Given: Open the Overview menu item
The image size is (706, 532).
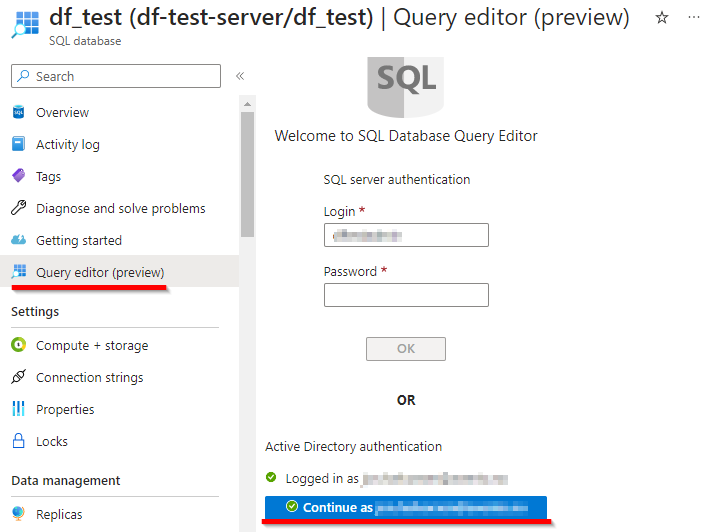Looking at the screenshot, I should (x=63, y=113).
